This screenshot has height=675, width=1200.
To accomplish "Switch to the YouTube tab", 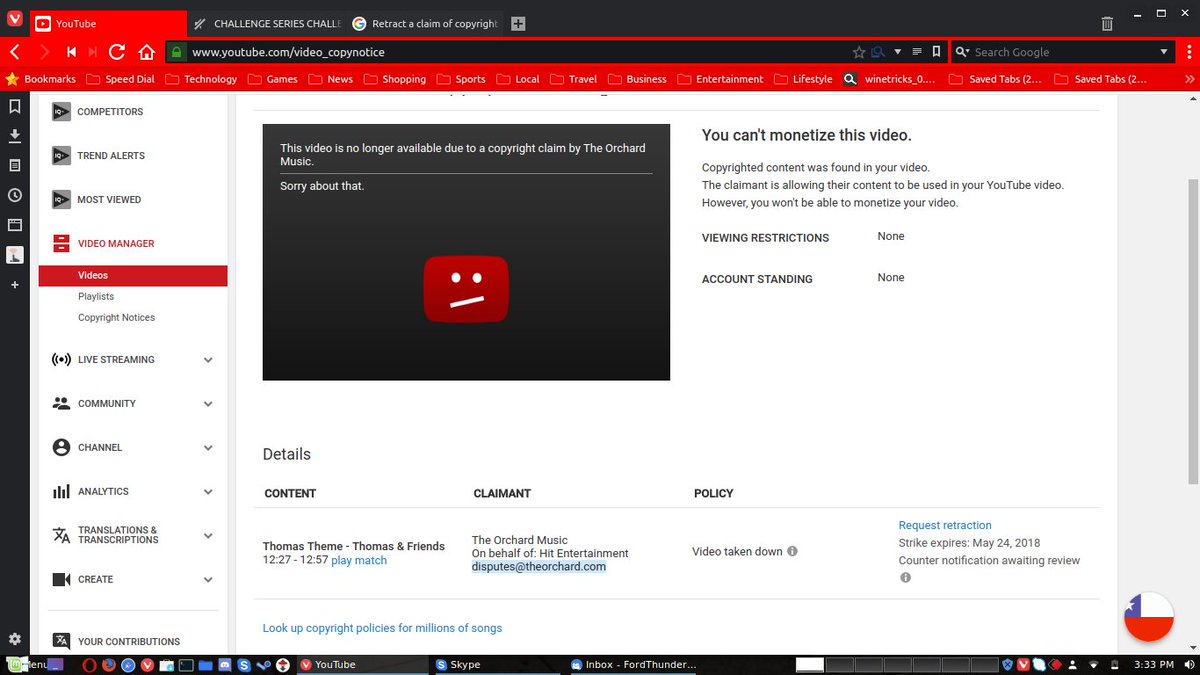I will [x=108, y=24].
